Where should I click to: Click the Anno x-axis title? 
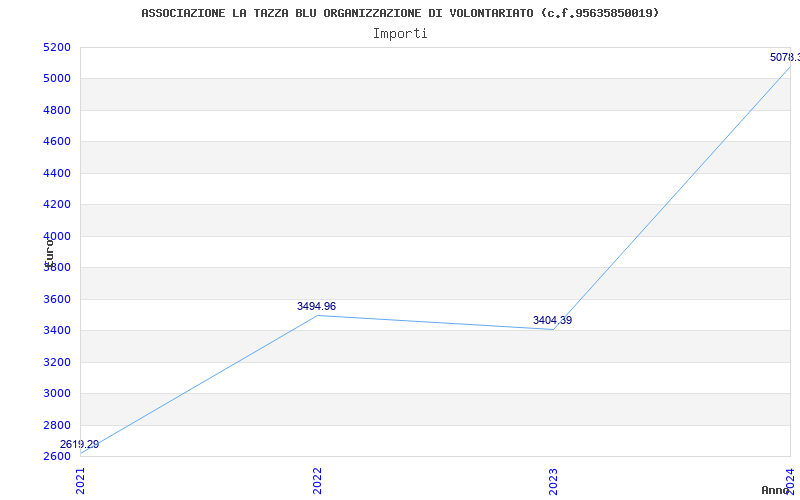pos(776,490)
